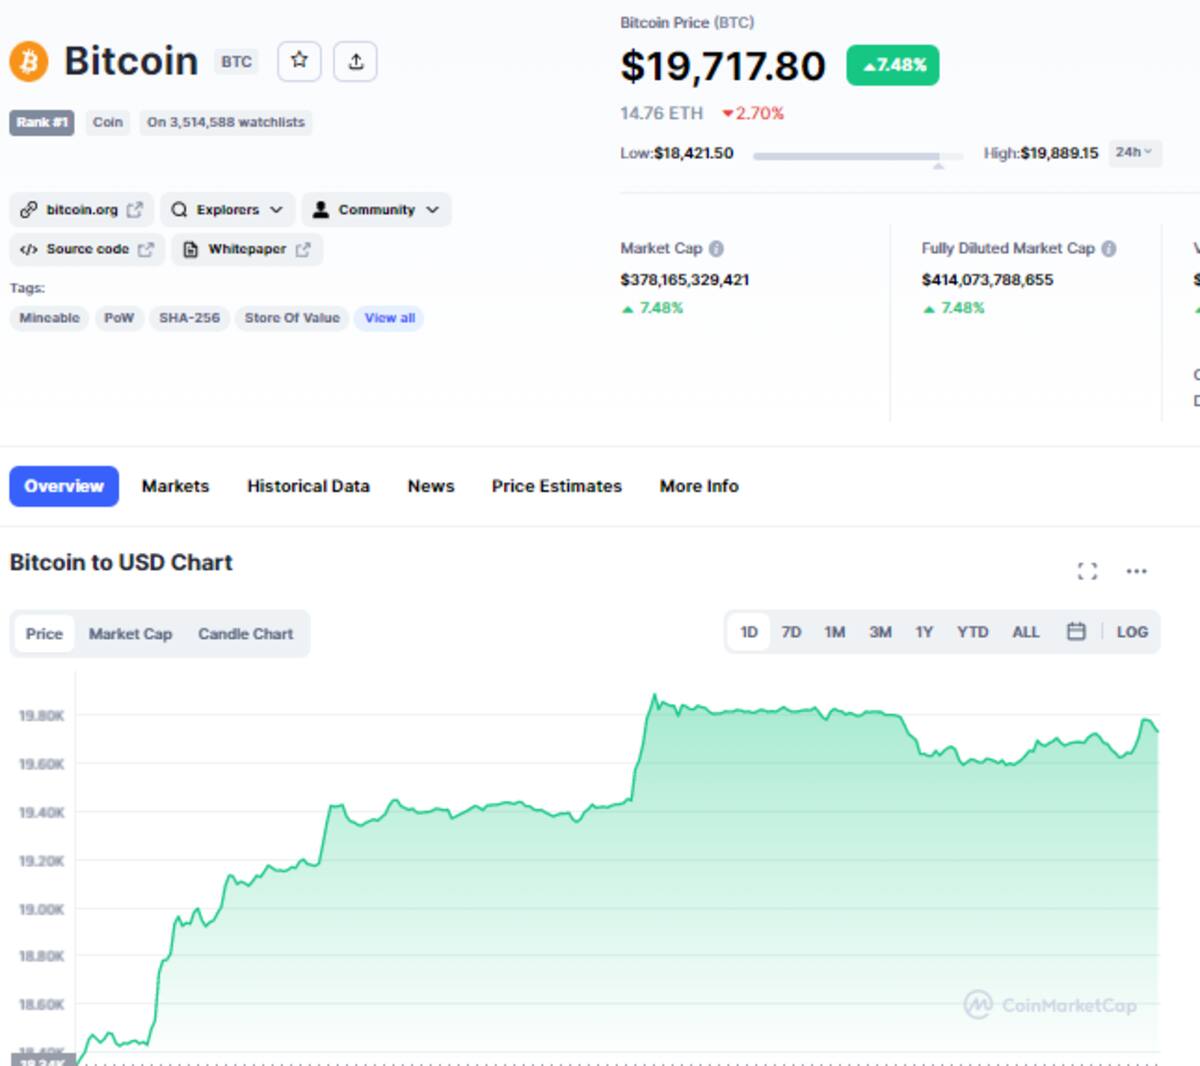Select 1M chart range
The width and height of the screenshot is (1200, 1066).
coord(834,632)
